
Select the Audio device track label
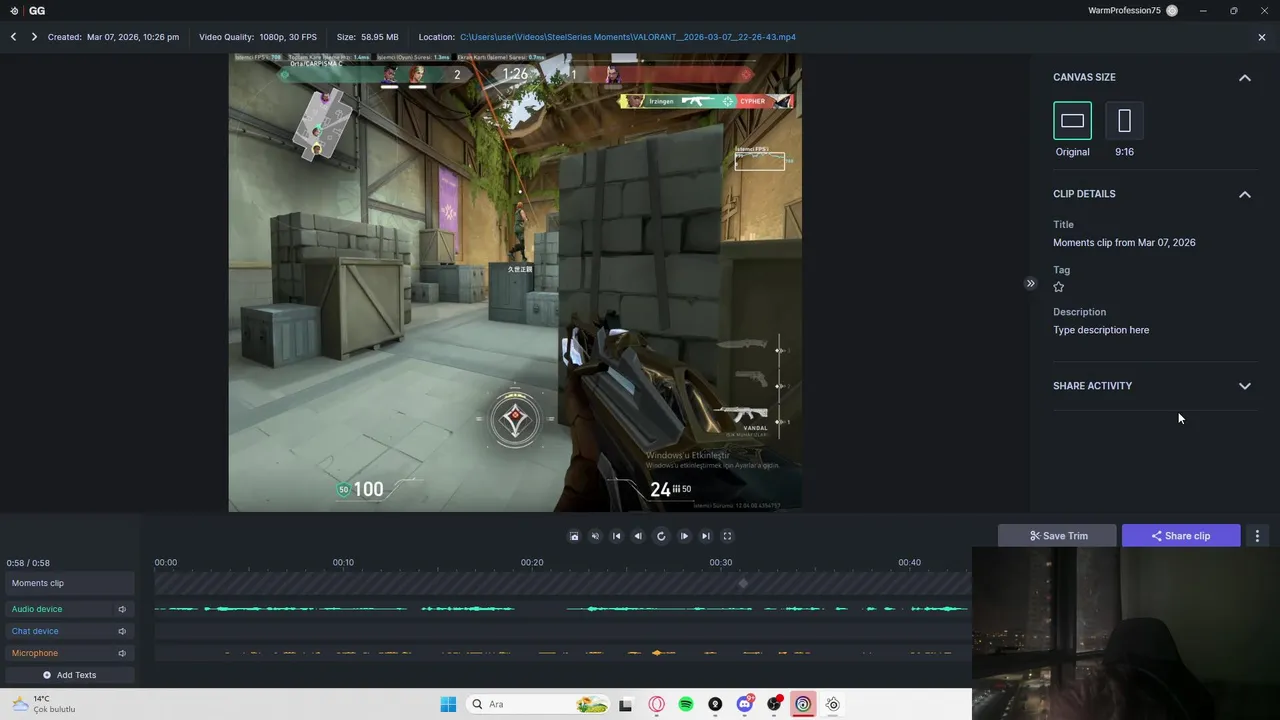tap(37, 609)
